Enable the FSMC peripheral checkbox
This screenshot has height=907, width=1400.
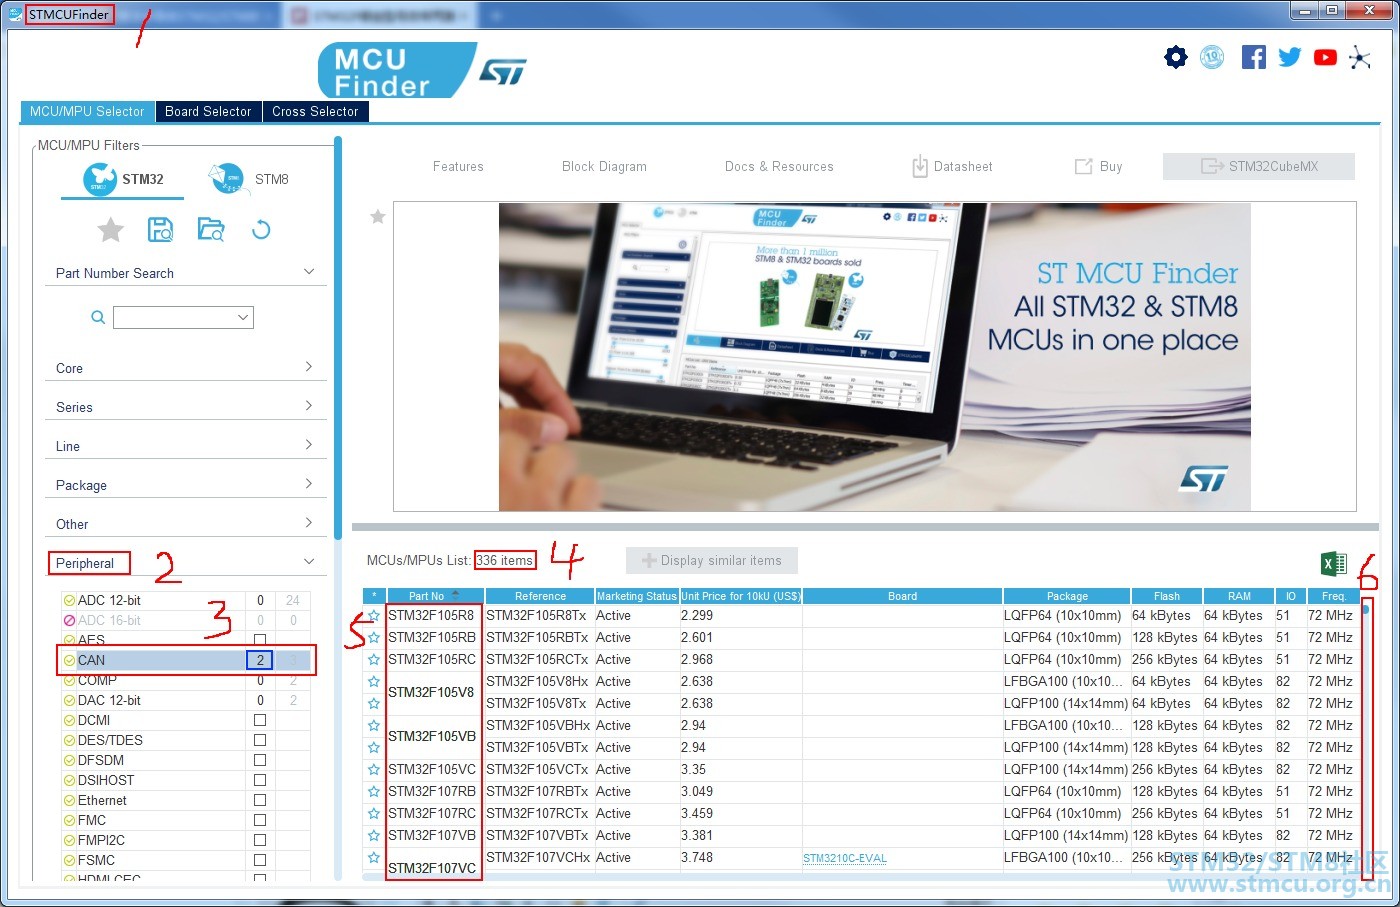click(x=260, y=860)
